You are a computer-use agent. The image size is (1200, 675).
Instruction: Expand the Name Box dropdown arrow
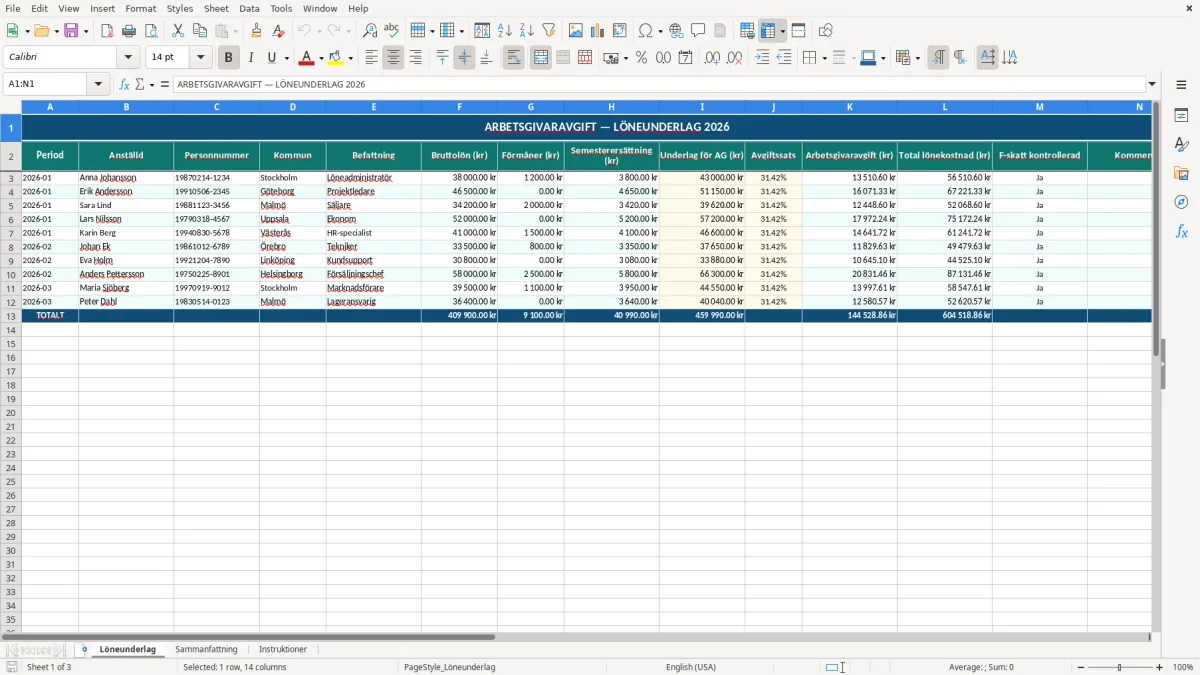98,84
